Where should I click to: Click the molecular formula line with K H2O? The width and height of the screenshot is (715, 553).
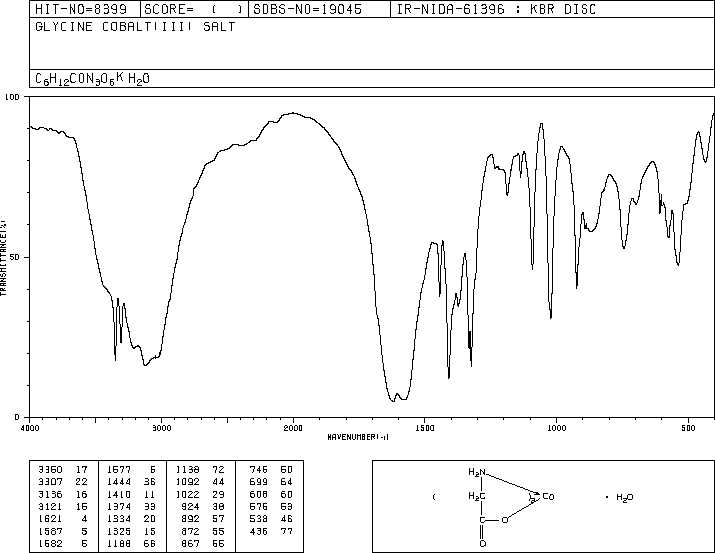tap(92, 79)
